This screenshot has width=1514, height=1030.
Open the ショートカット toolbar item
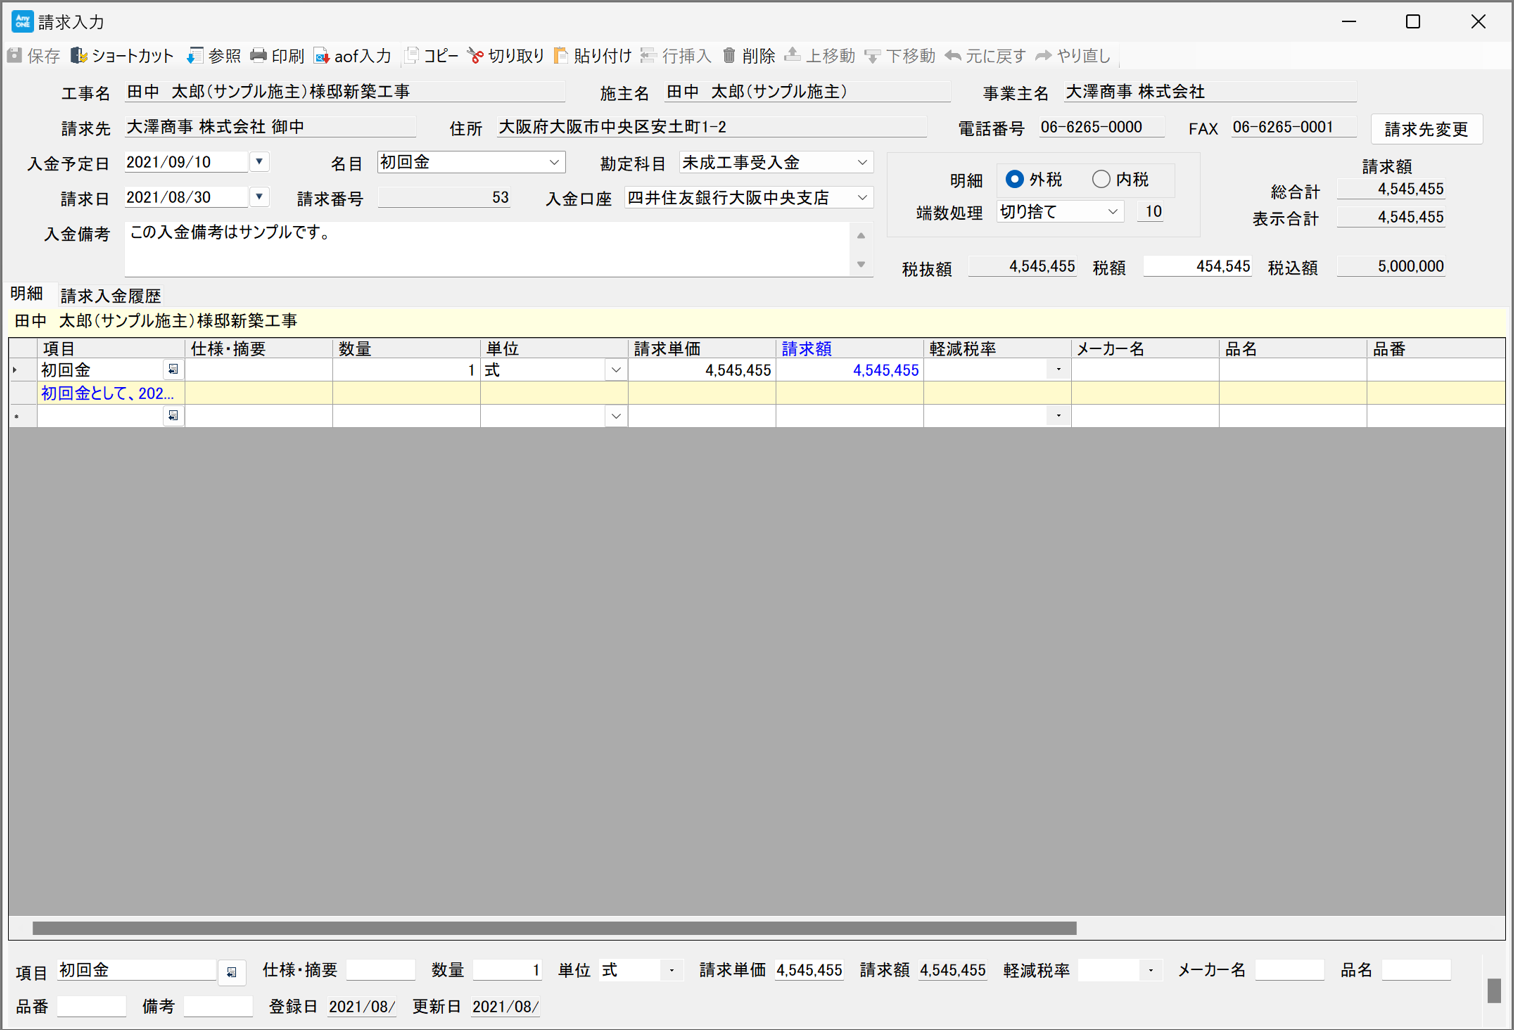(79, 56)
